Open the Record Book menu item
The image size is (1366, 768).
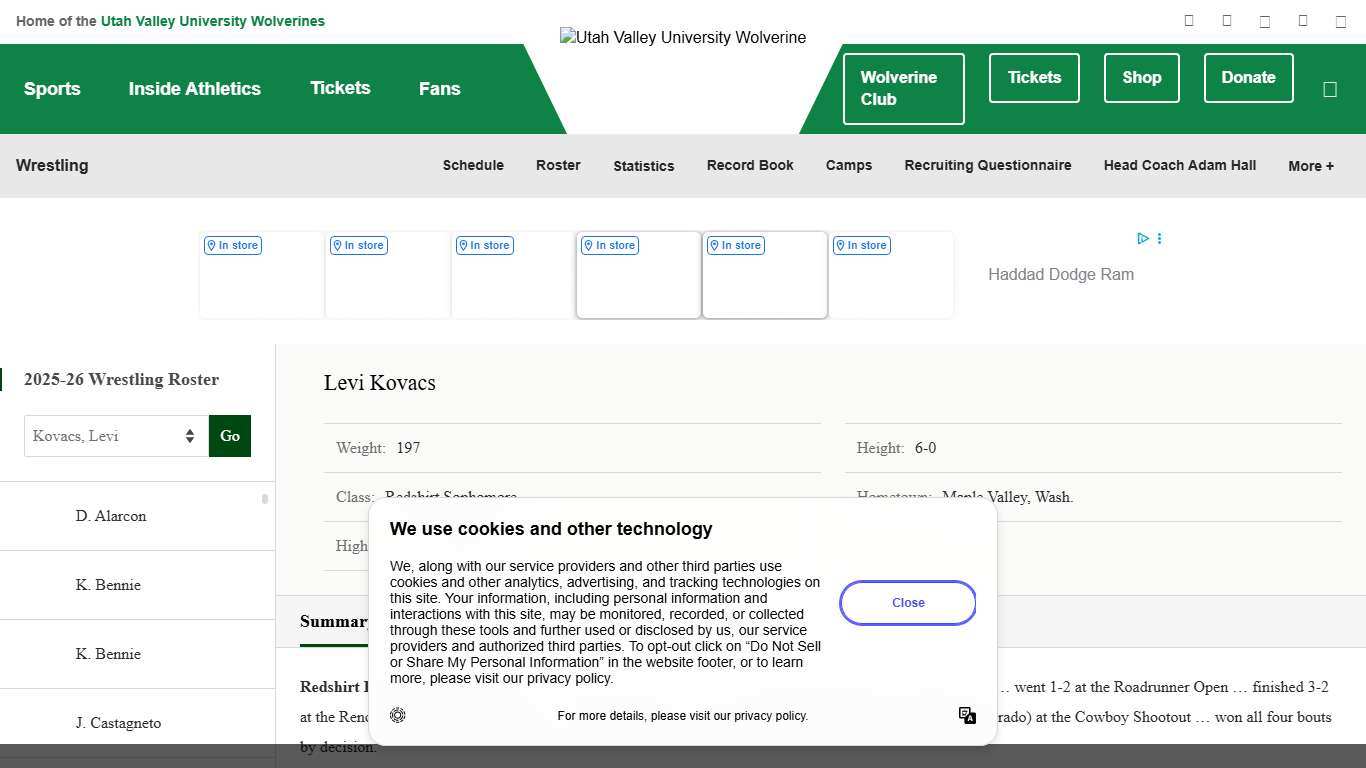pos(750,165)
